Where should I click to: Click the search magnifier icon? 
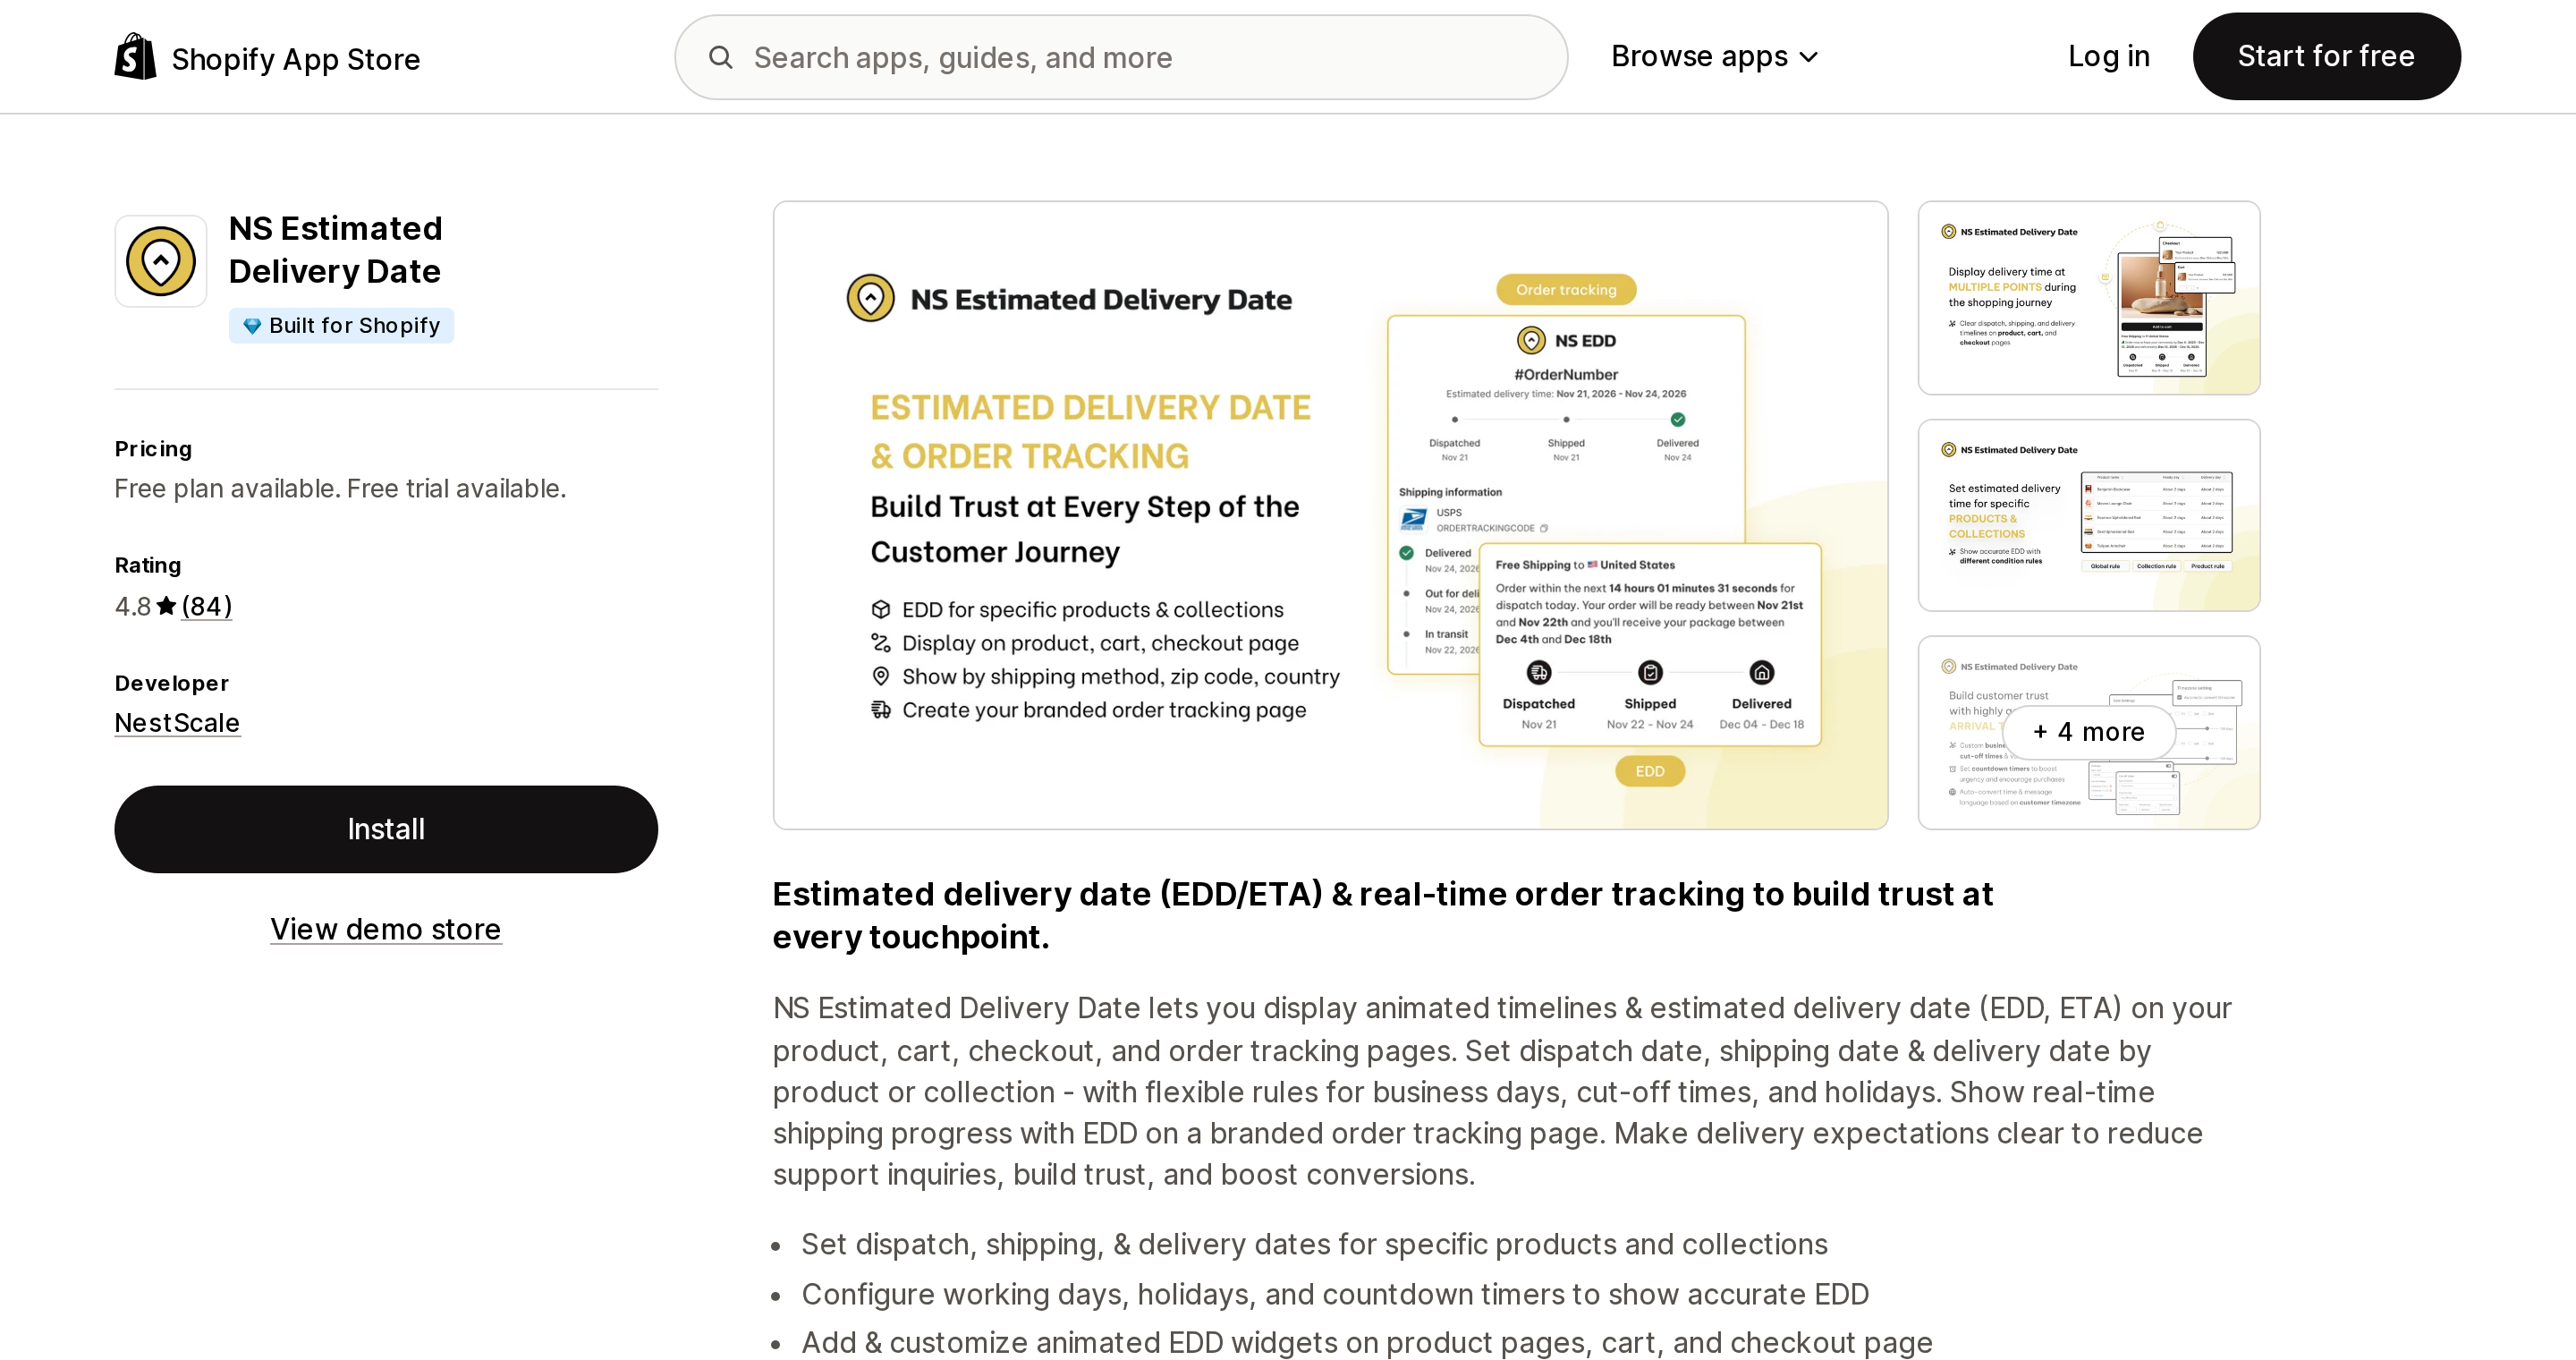(721, 57)
